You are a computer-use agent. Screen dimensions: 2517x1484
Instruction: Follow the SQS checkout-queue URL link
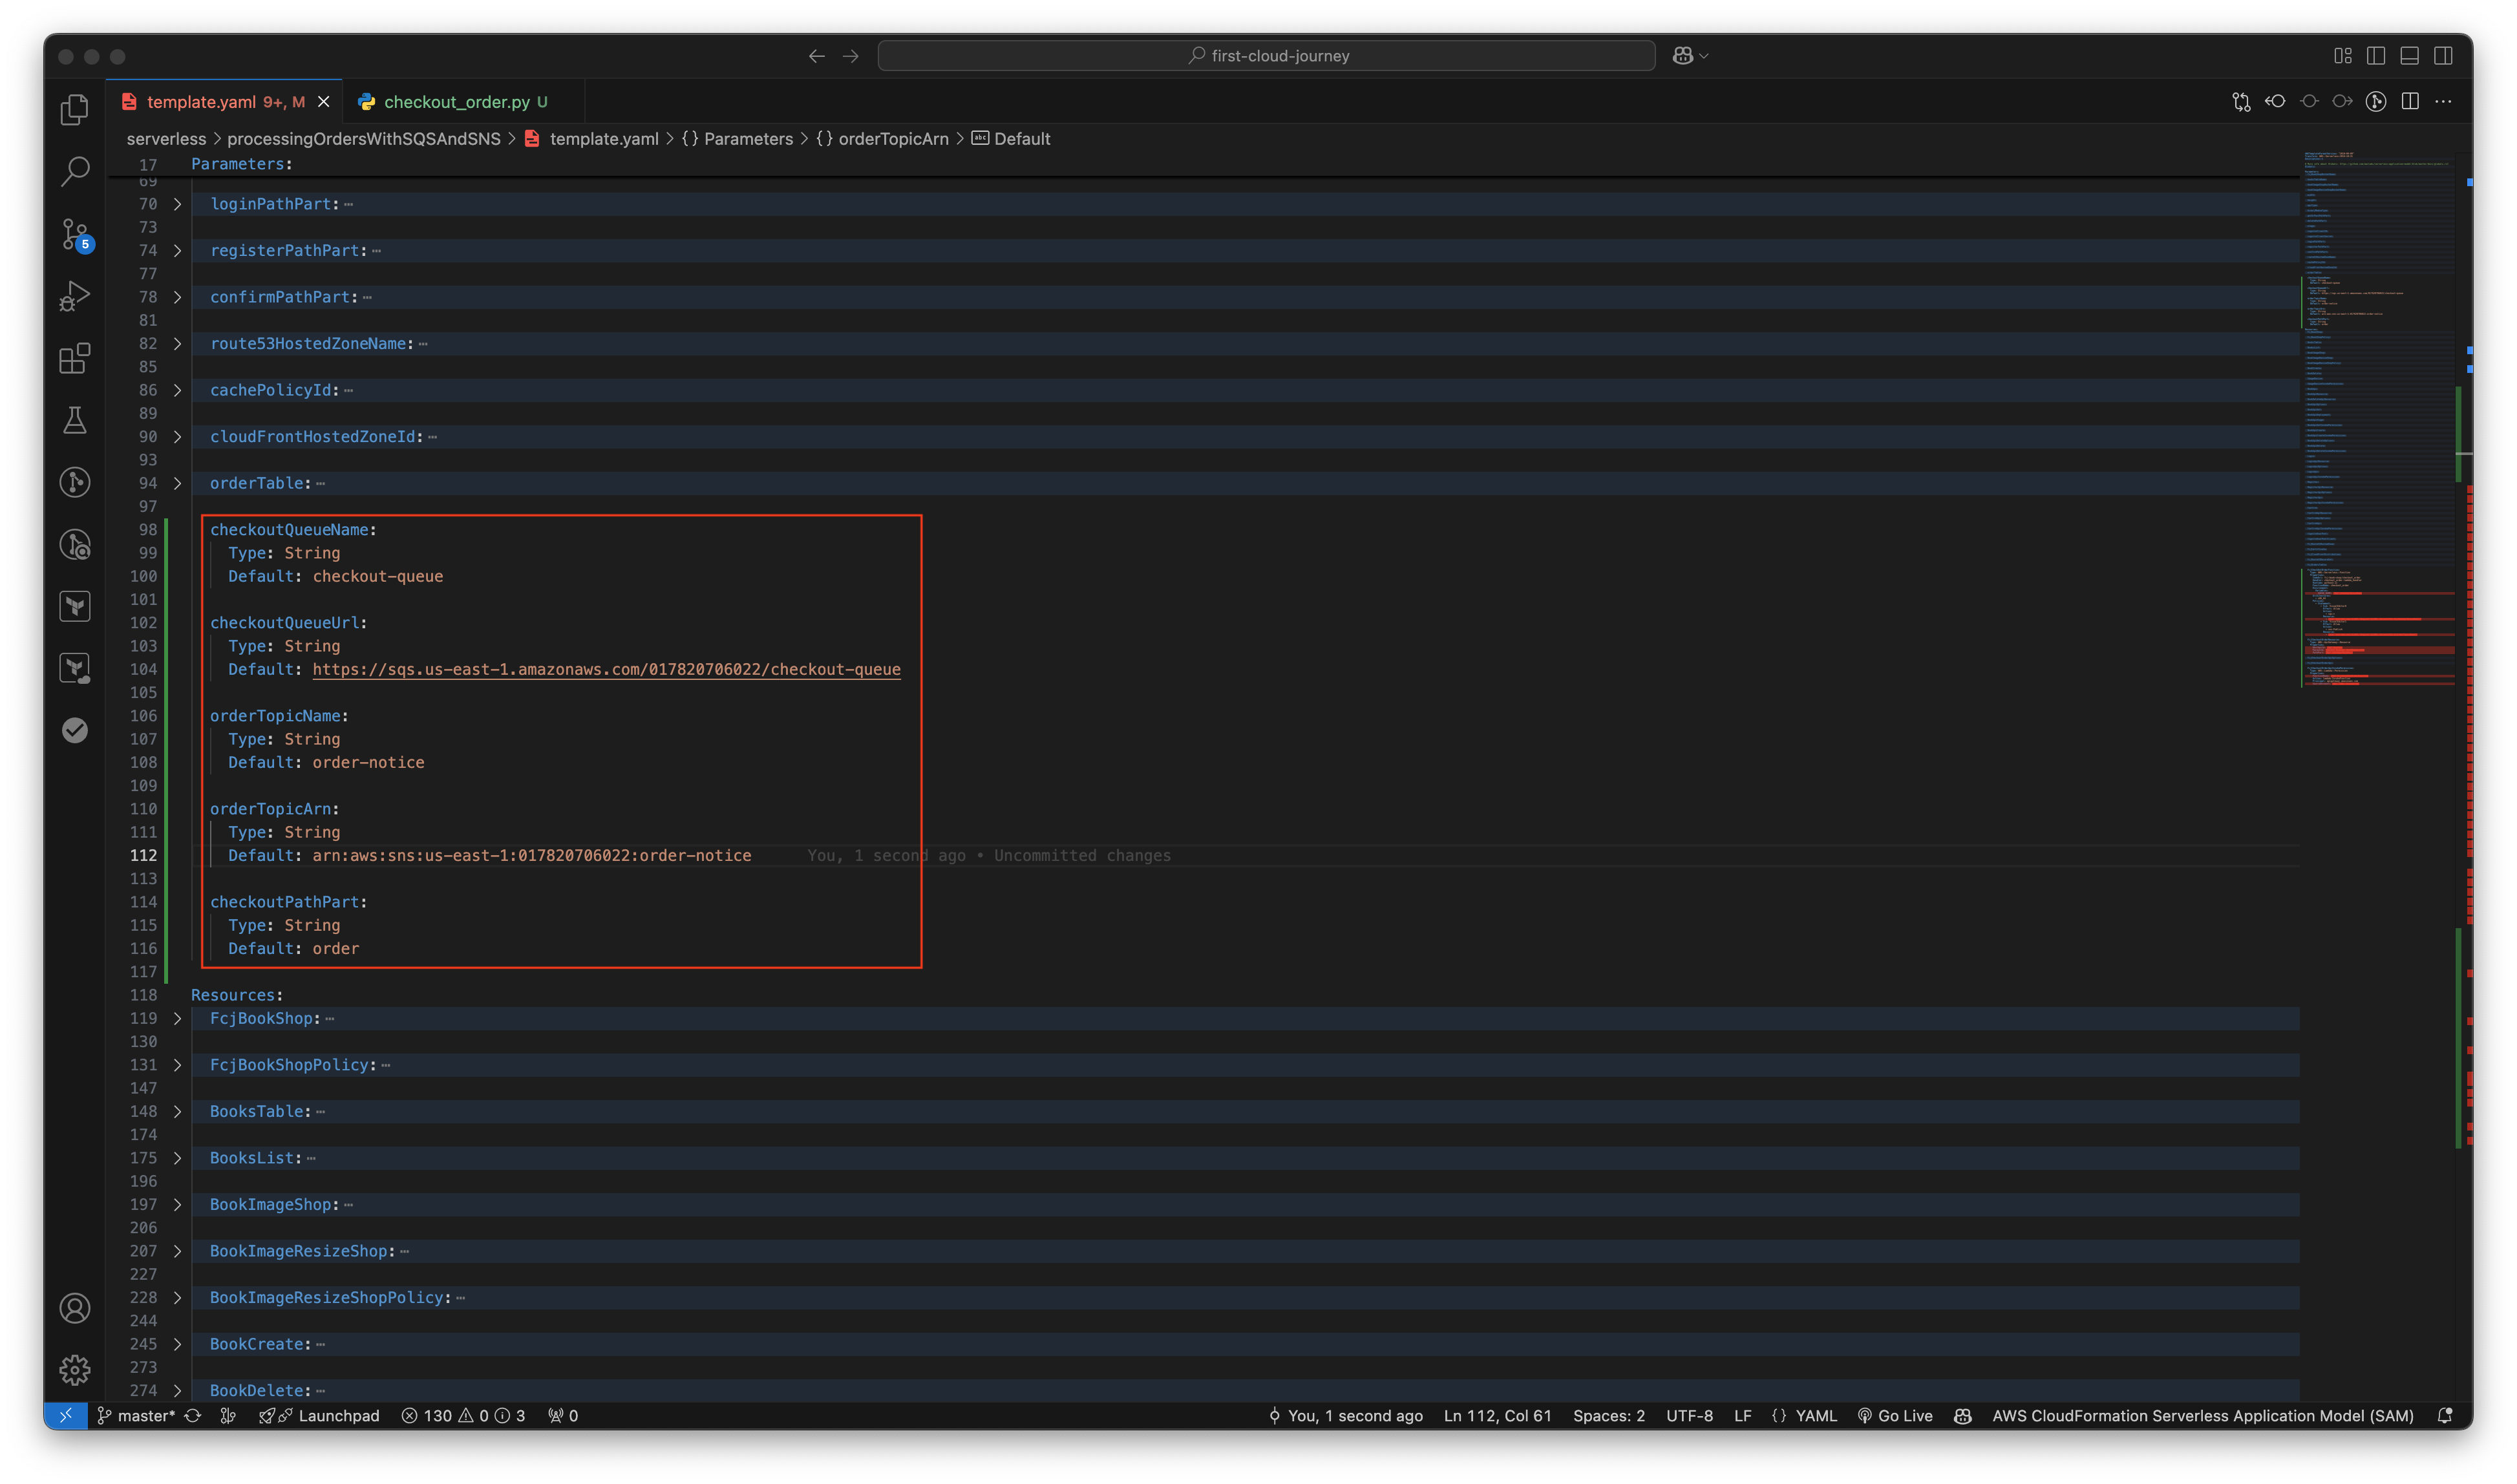click(606, 669)
